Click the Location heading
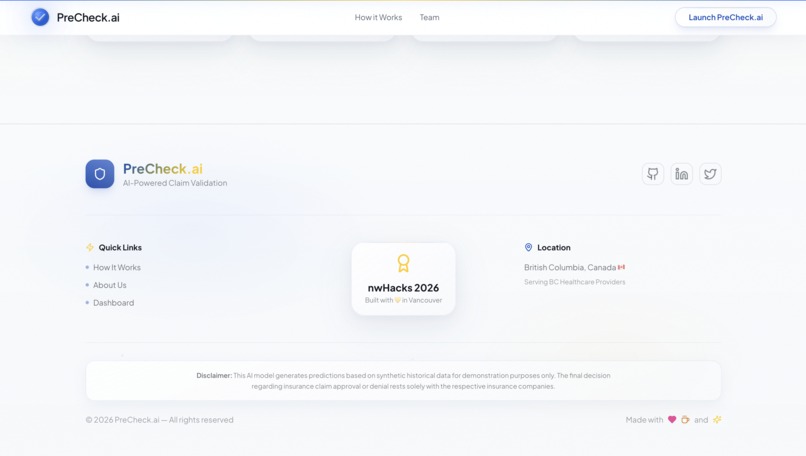The height and width of the screenshot is (456, 806). 554,247
